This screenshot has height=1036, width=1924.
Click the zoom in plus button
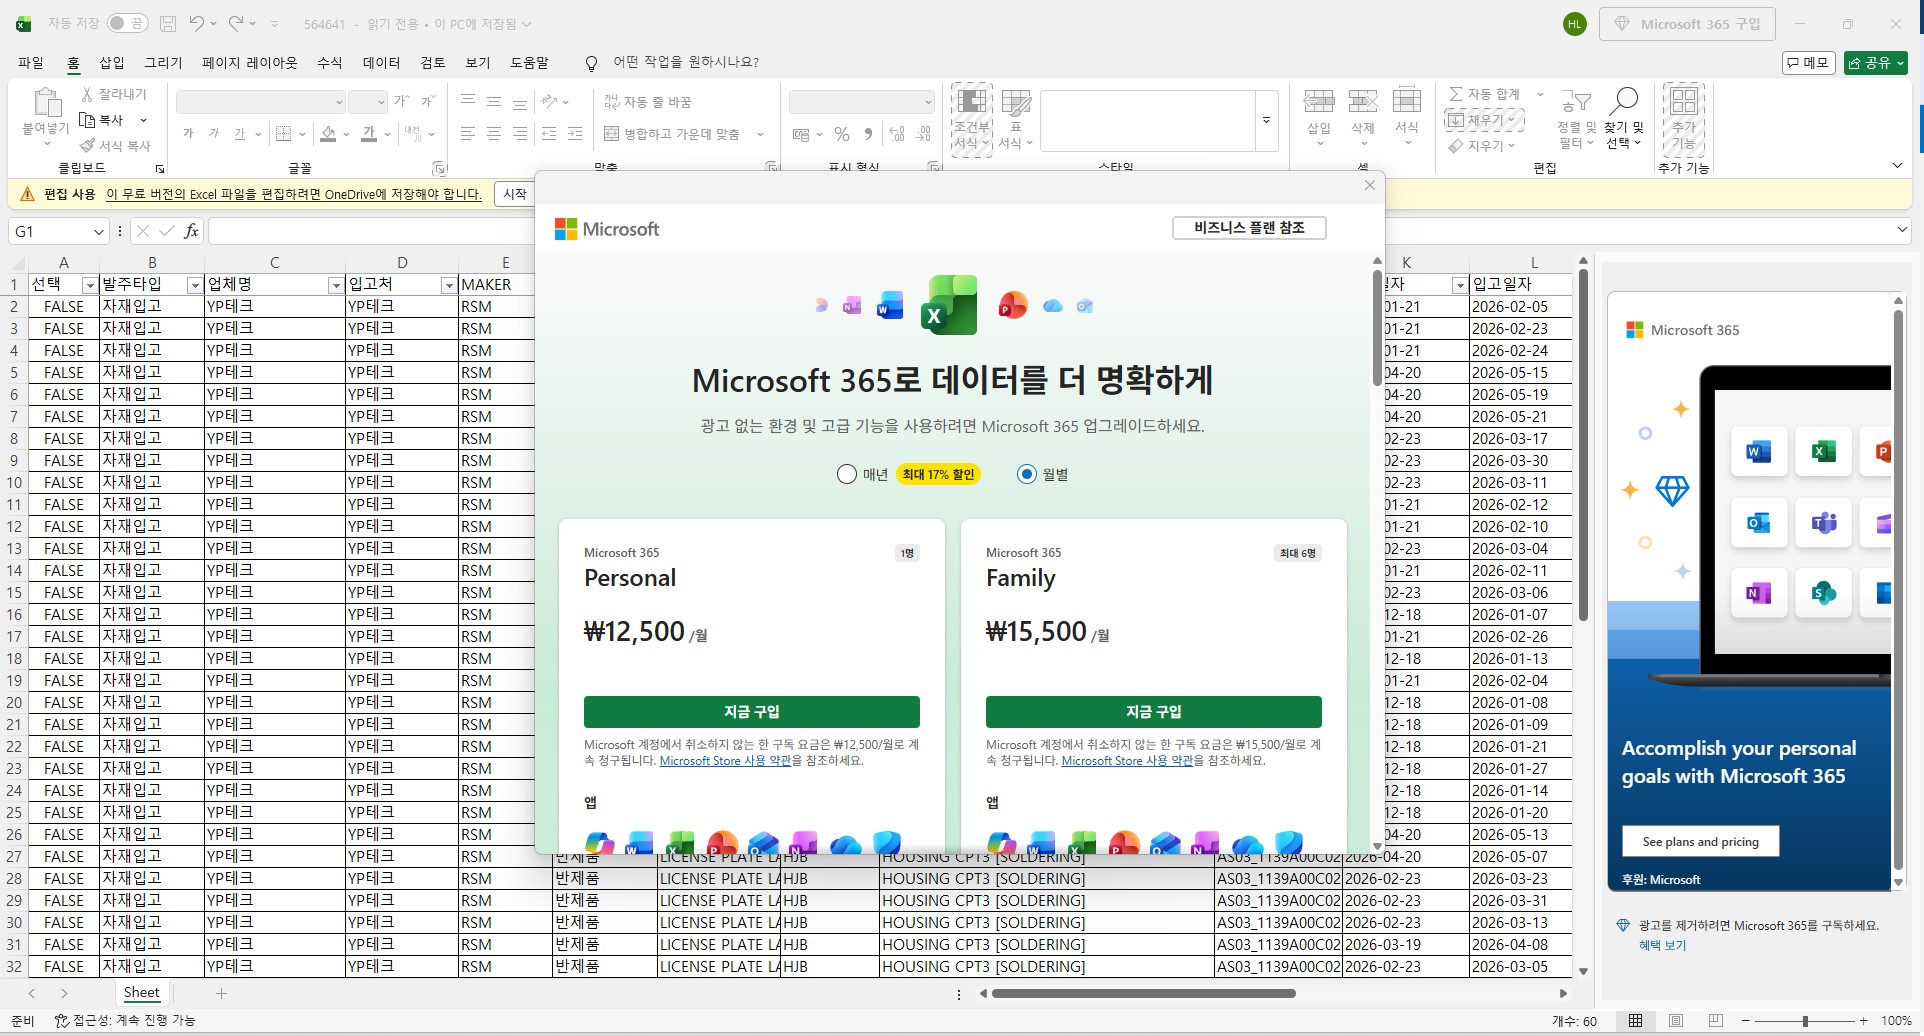tap(1863, 1021)
